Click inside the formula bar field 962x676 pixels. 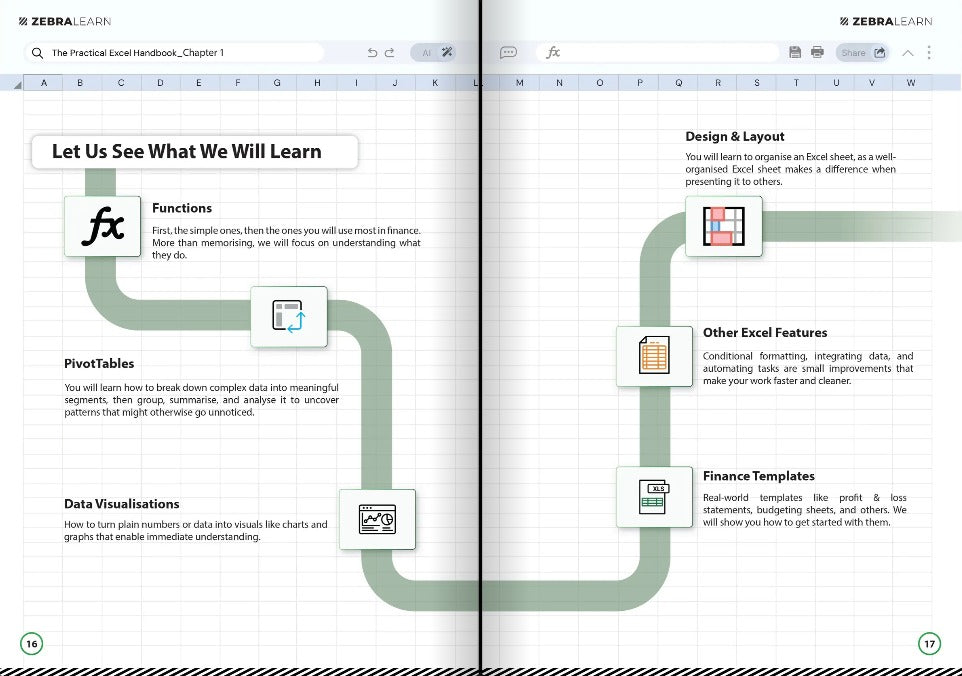[656, 53]
